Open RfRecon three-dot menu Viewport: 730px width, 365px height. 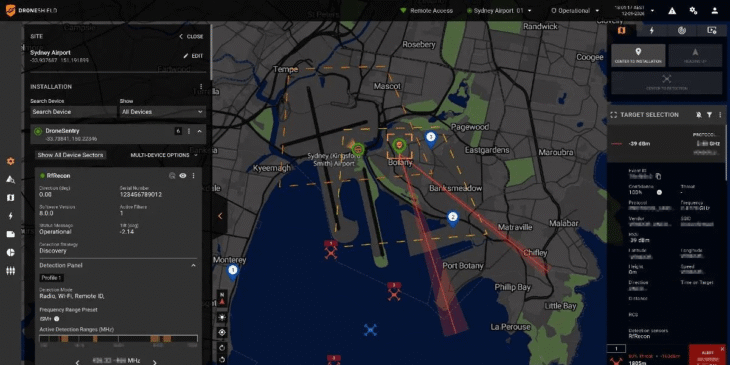click(193, 176)
